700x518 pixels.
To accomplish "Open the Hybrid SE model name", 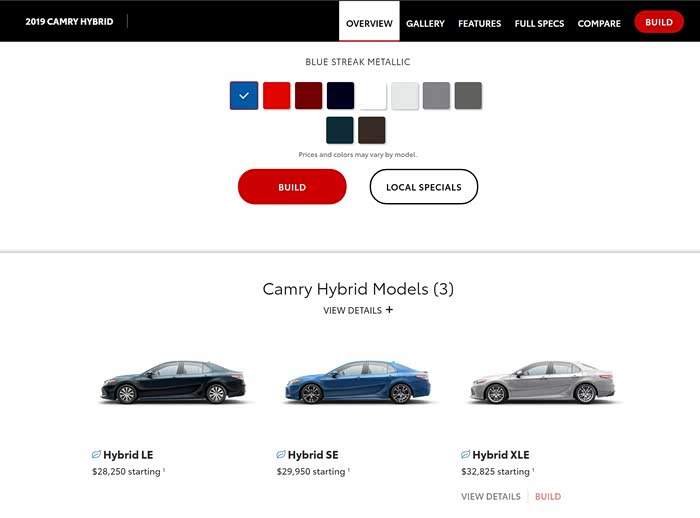I will tap(313, 455).
